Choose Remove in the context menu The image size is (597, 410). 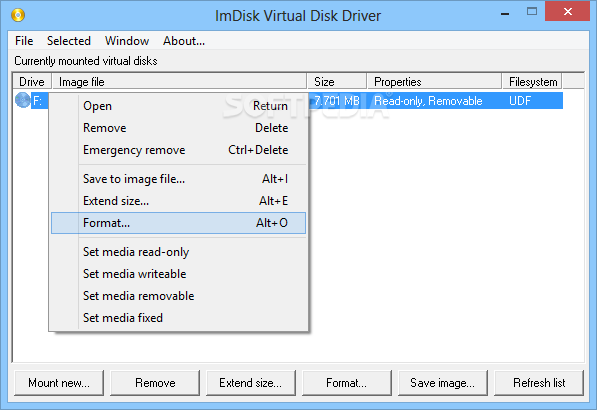click(179, 128)
